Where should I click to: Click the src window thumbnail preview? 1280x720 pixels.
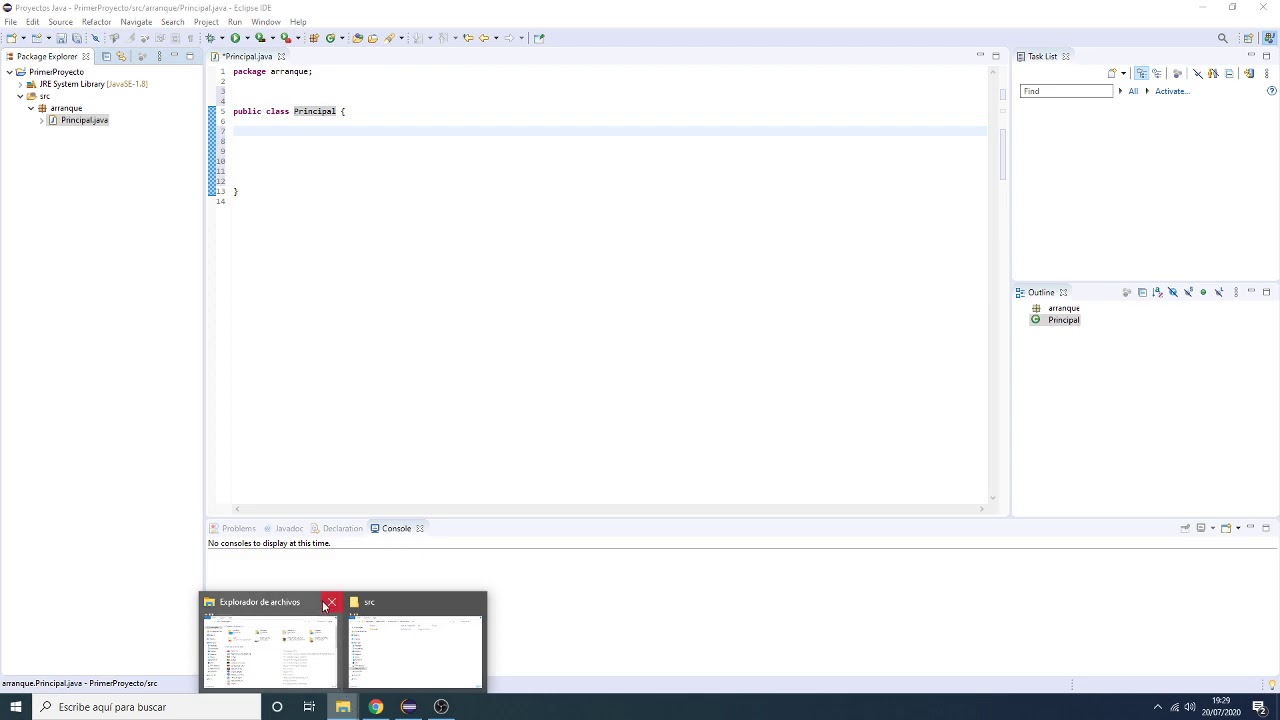coord(415,651)
